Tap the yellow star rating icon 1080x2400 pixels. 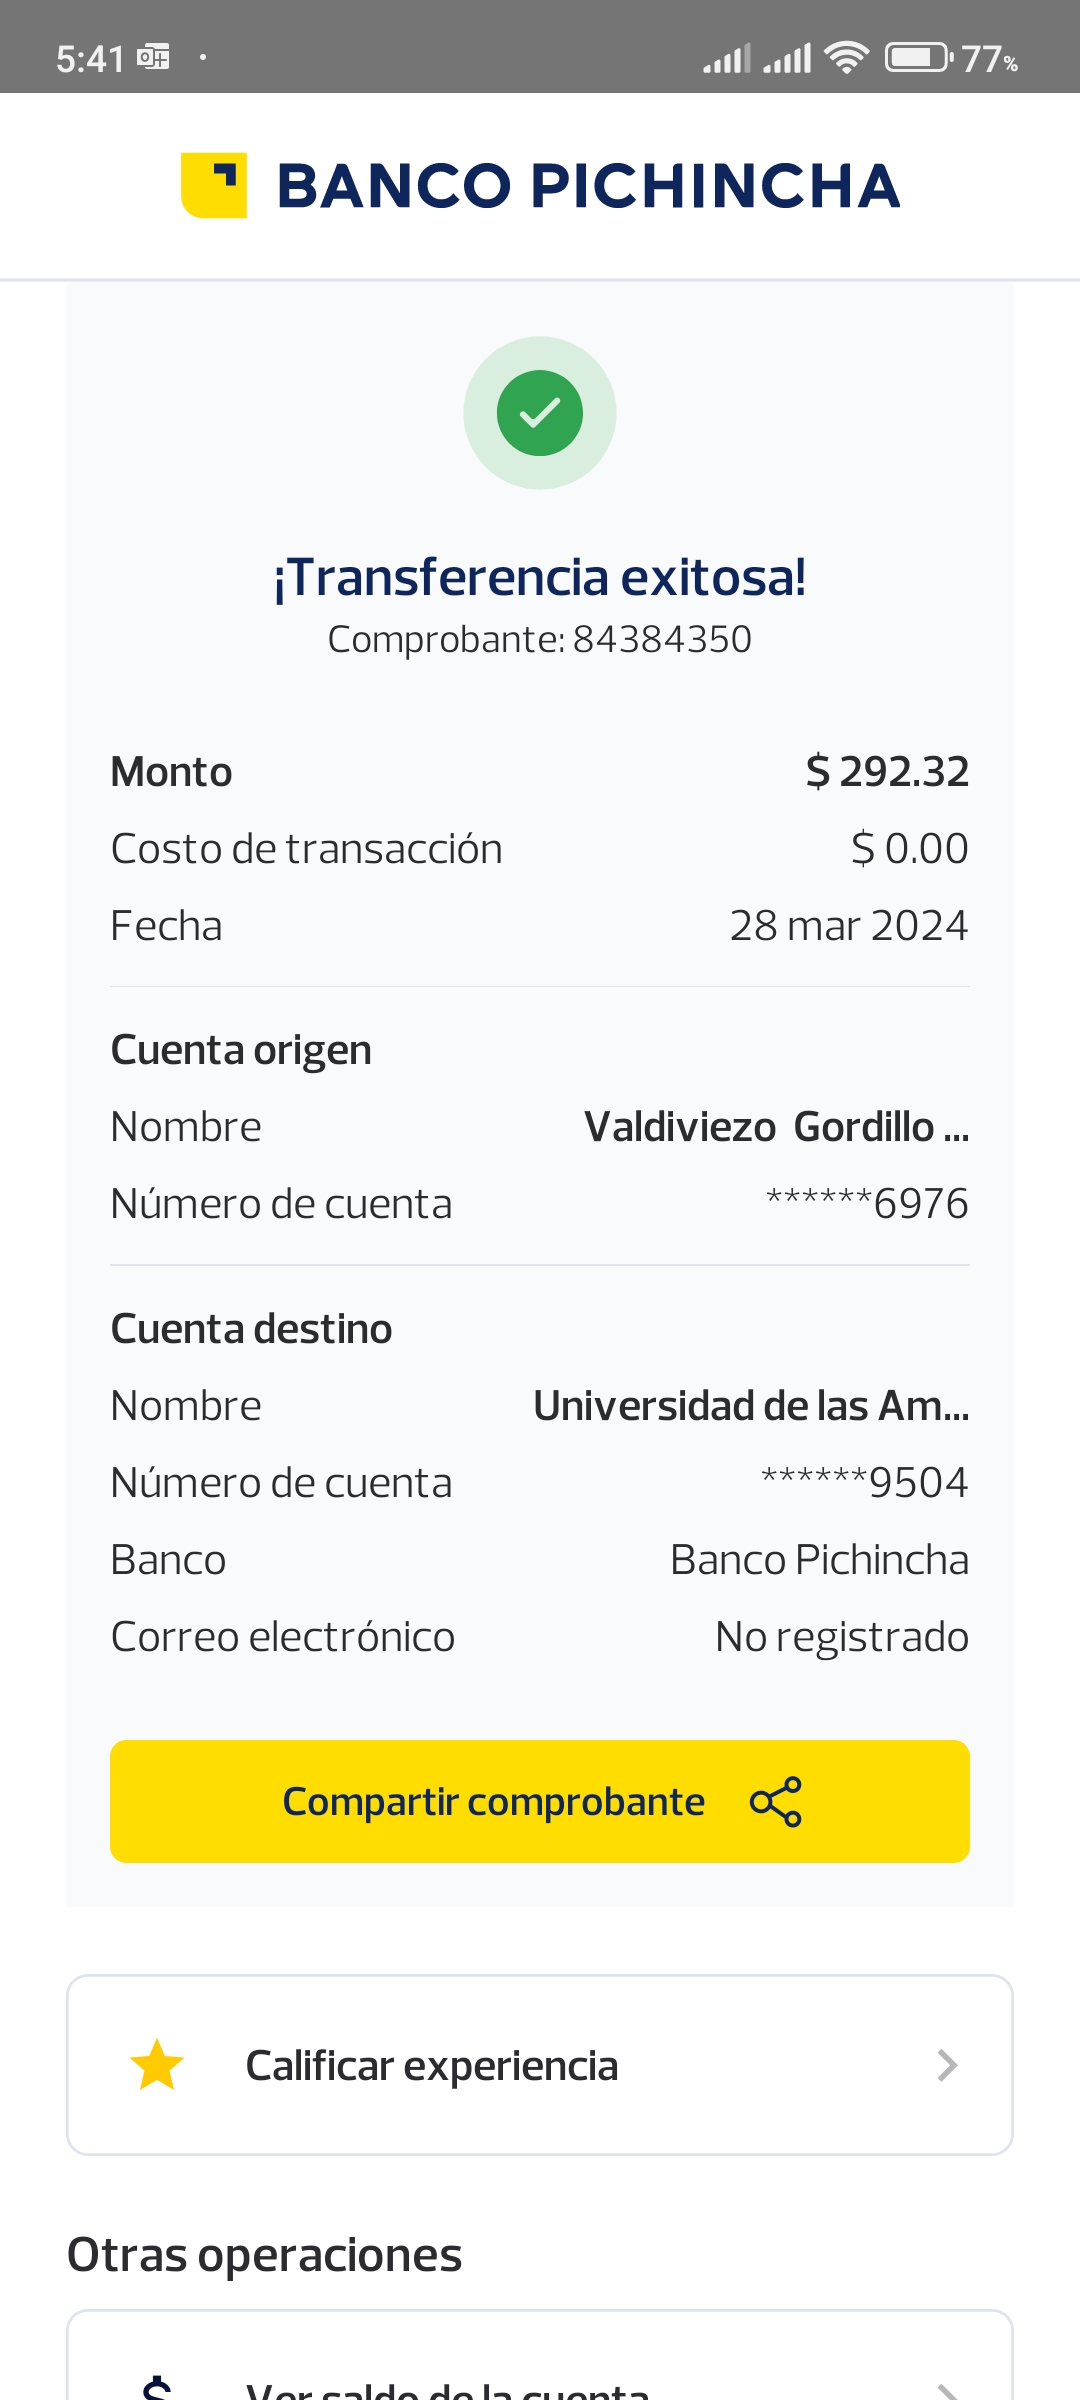pyautogui.click(x=157, y=2066)
